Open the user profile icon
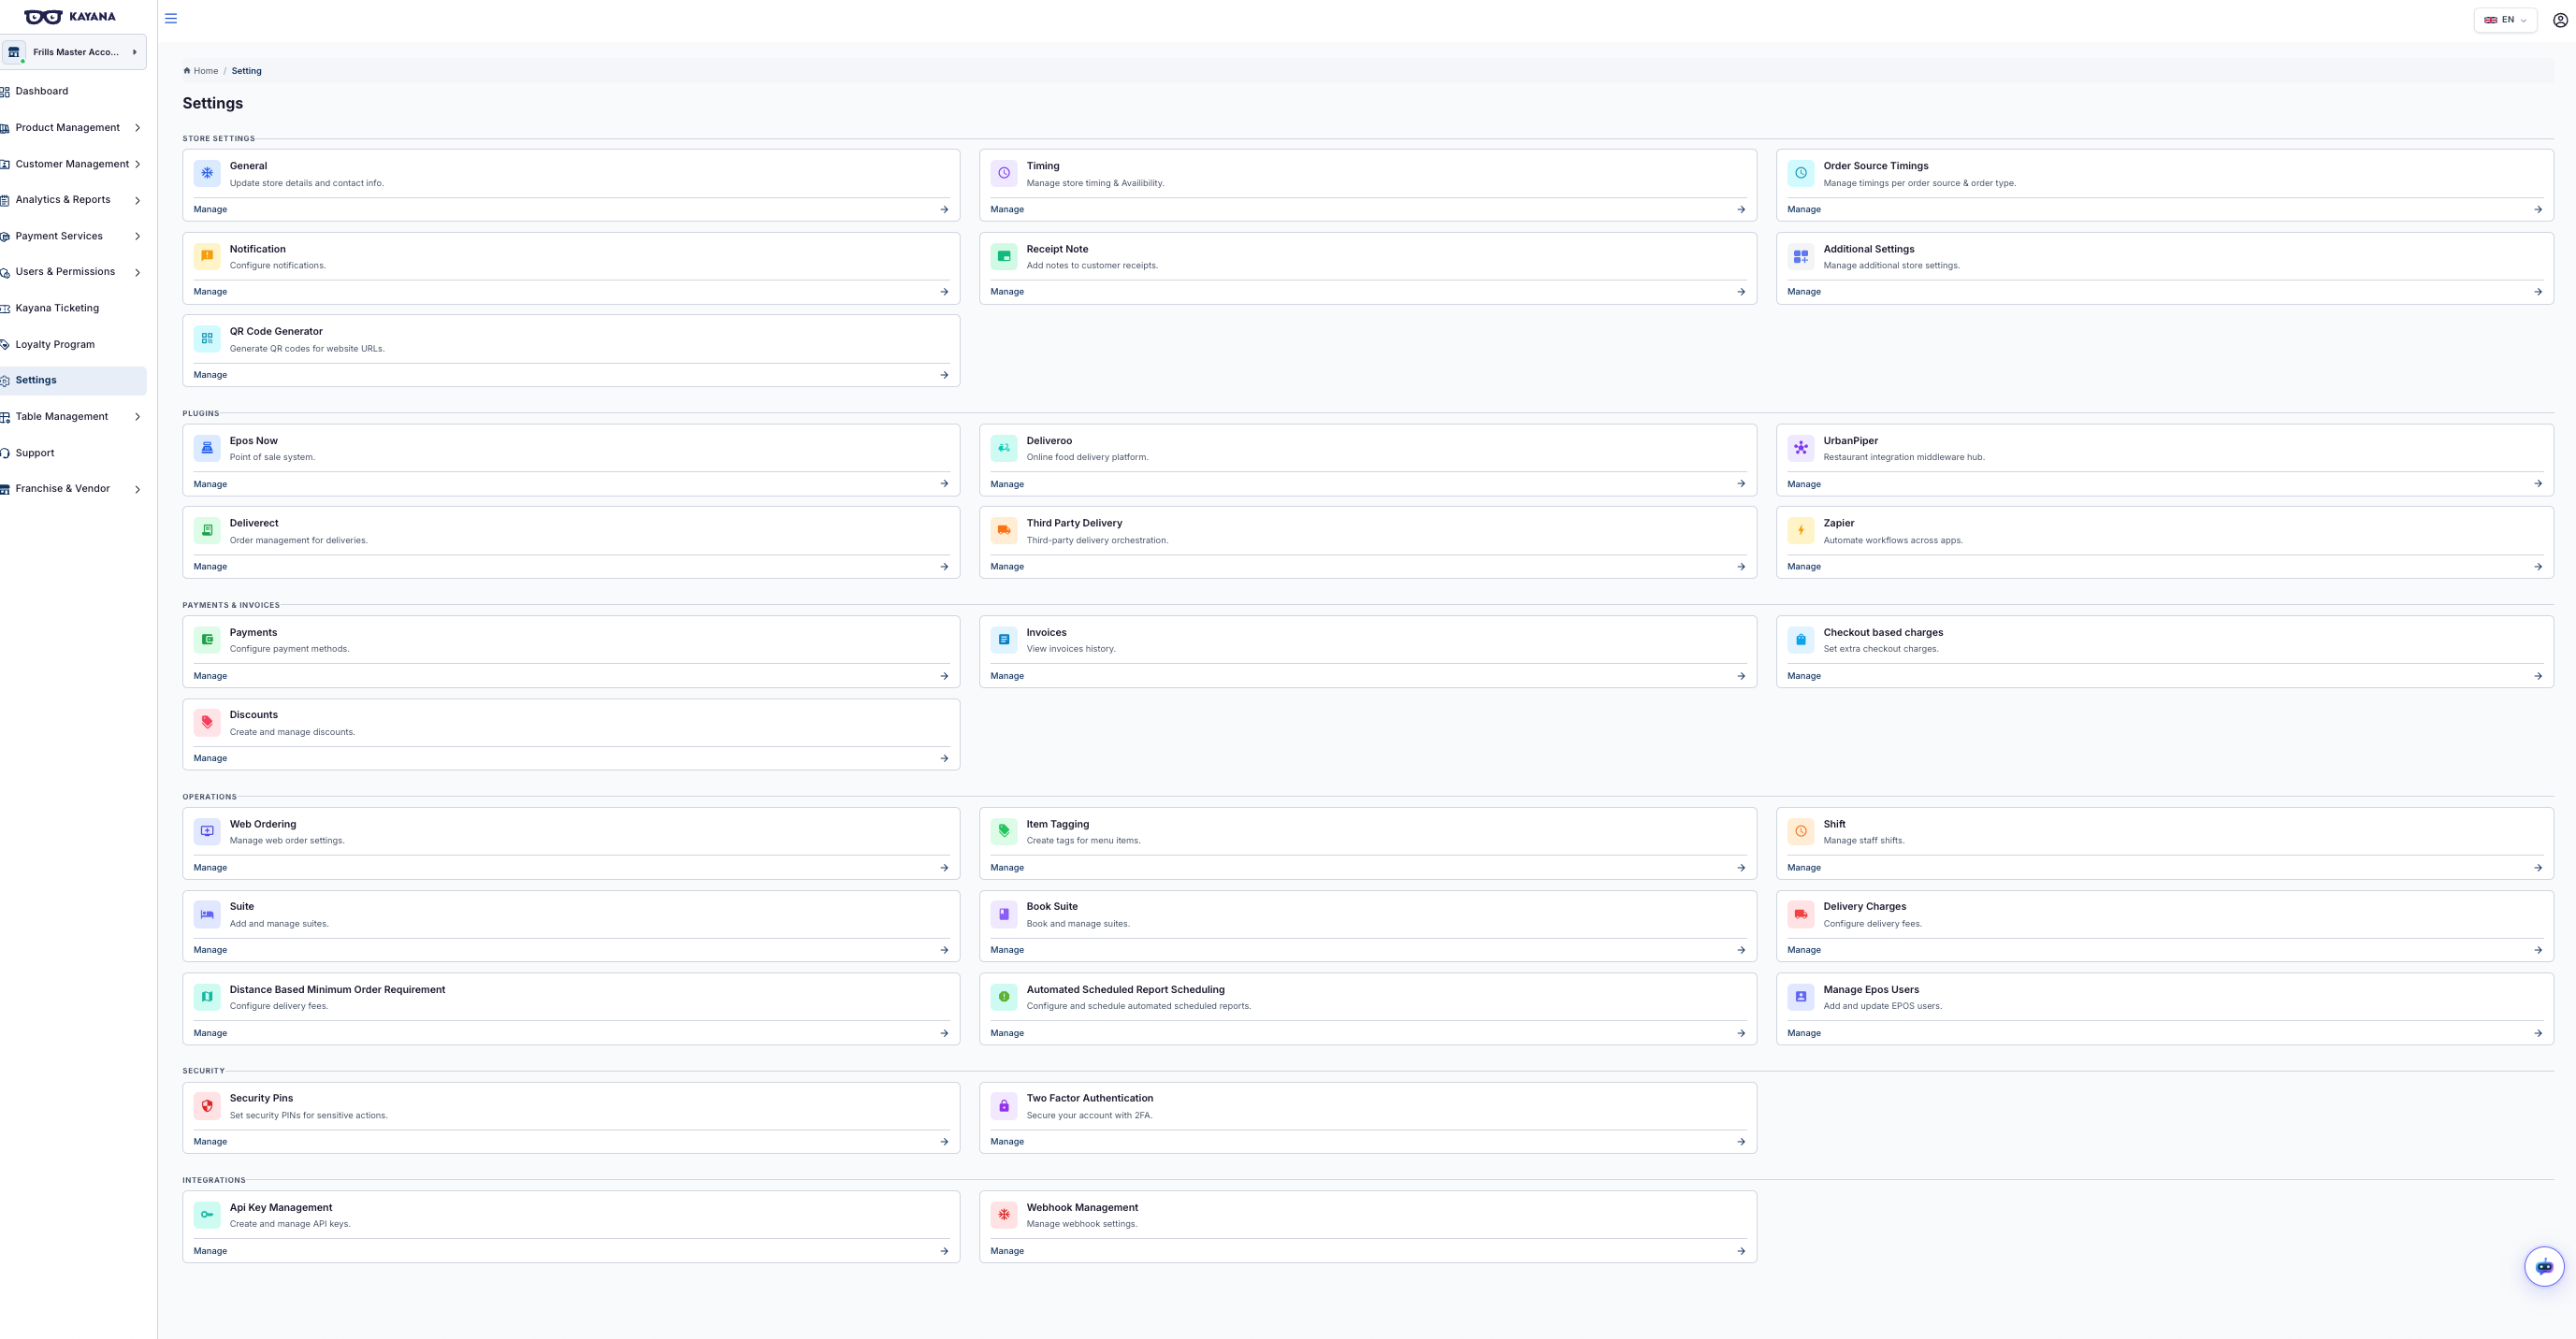Image resolution: width=2576 pixels, height=1339 pixels. click(x=2559, y=20)
